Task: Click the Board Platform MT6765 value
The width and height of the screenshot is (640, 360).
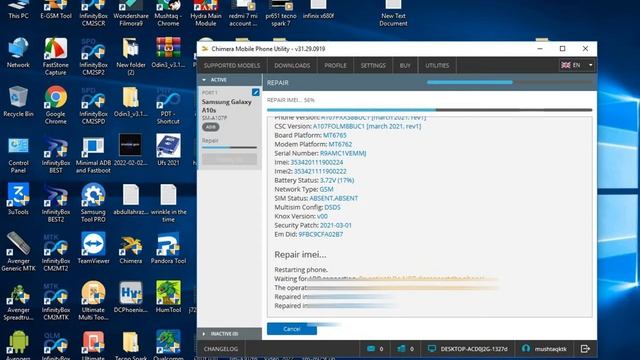Action: coord(335,136)
